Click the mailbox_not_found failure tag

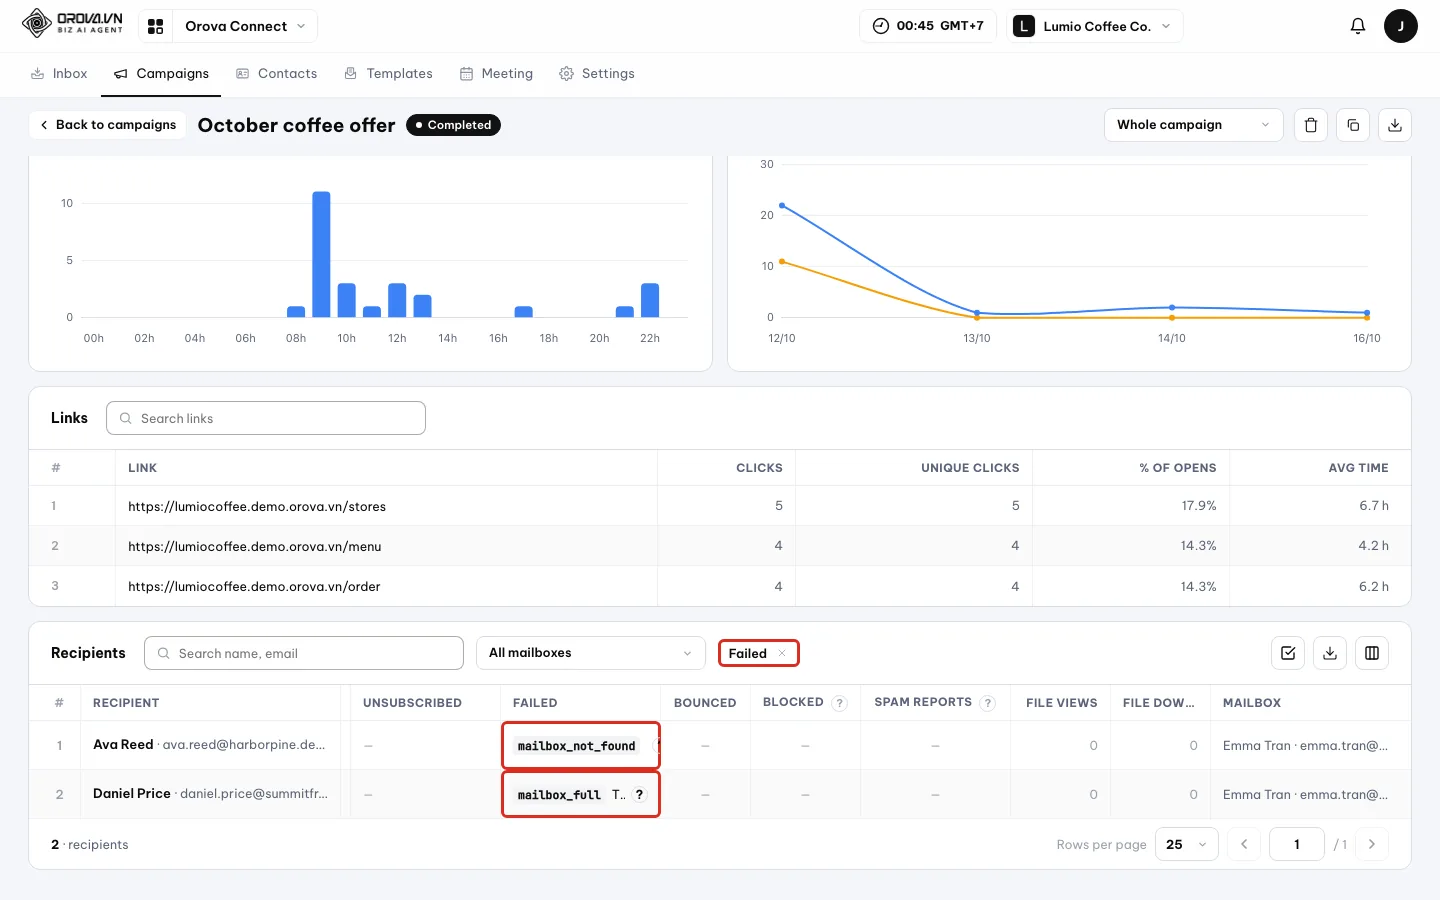[x=577, y=746]
